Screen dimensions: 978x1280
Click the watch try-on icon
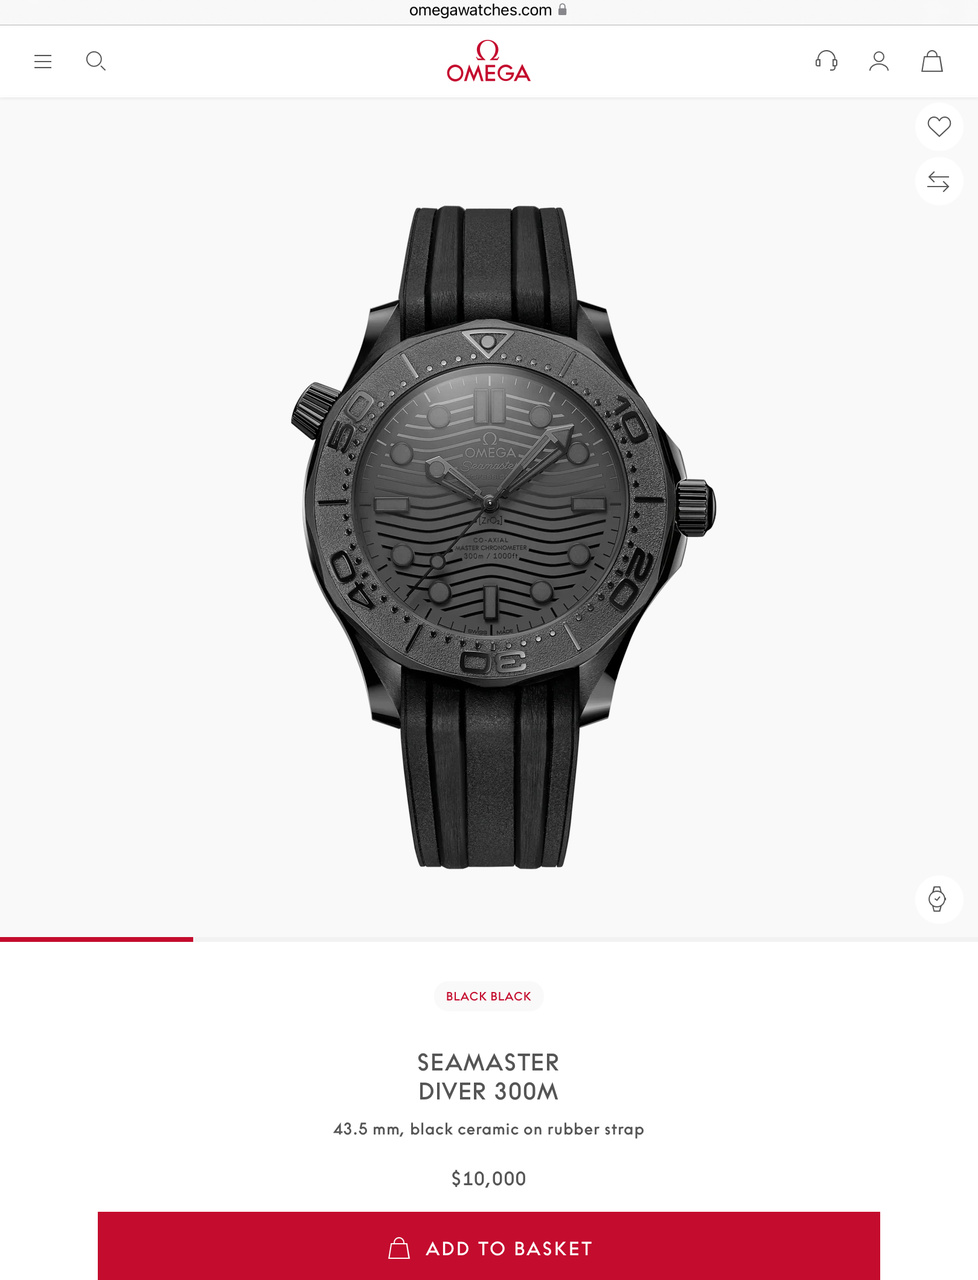[x=938, y=898]
